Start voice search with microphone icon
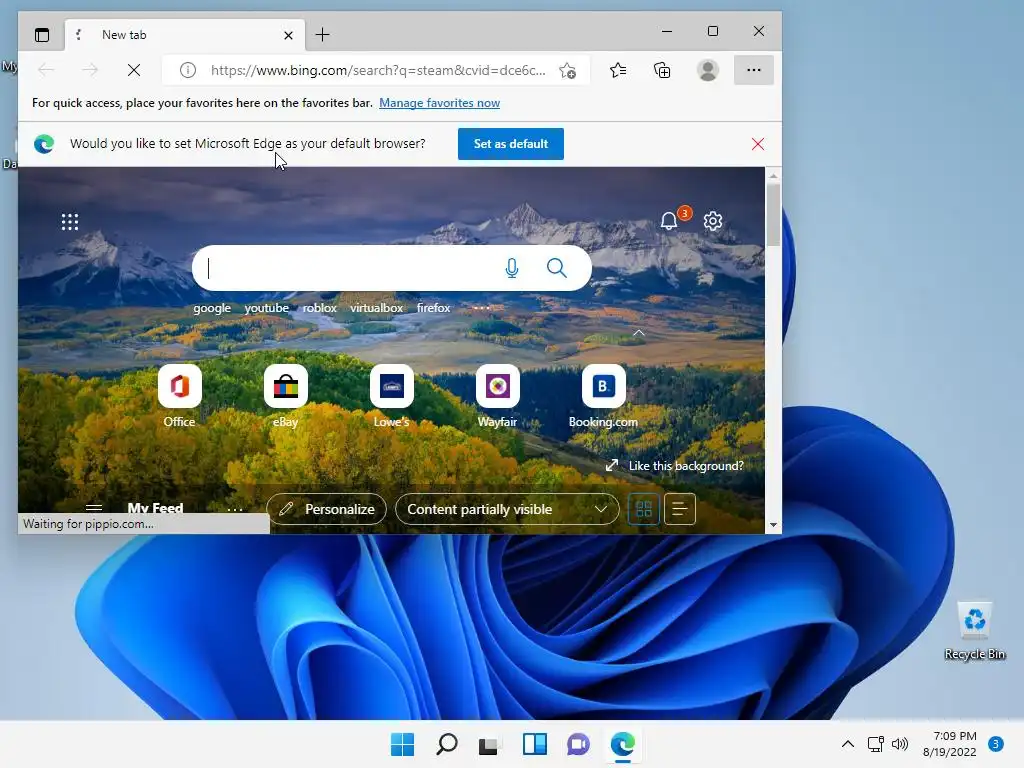Image resolution: width=1024 pixels, height=768 pixels. (x=512, y=268)
